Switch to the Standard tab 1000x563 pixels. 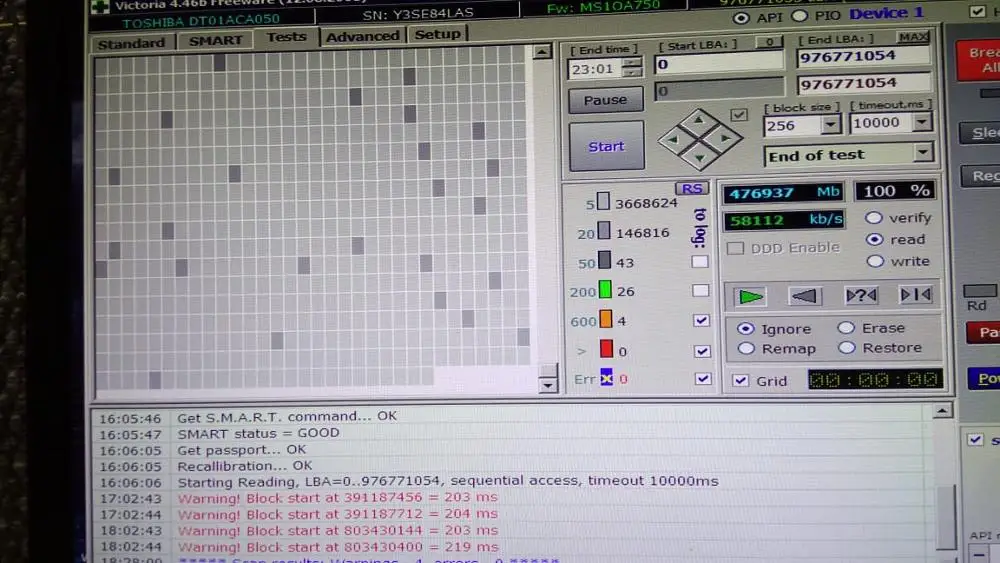131,43
